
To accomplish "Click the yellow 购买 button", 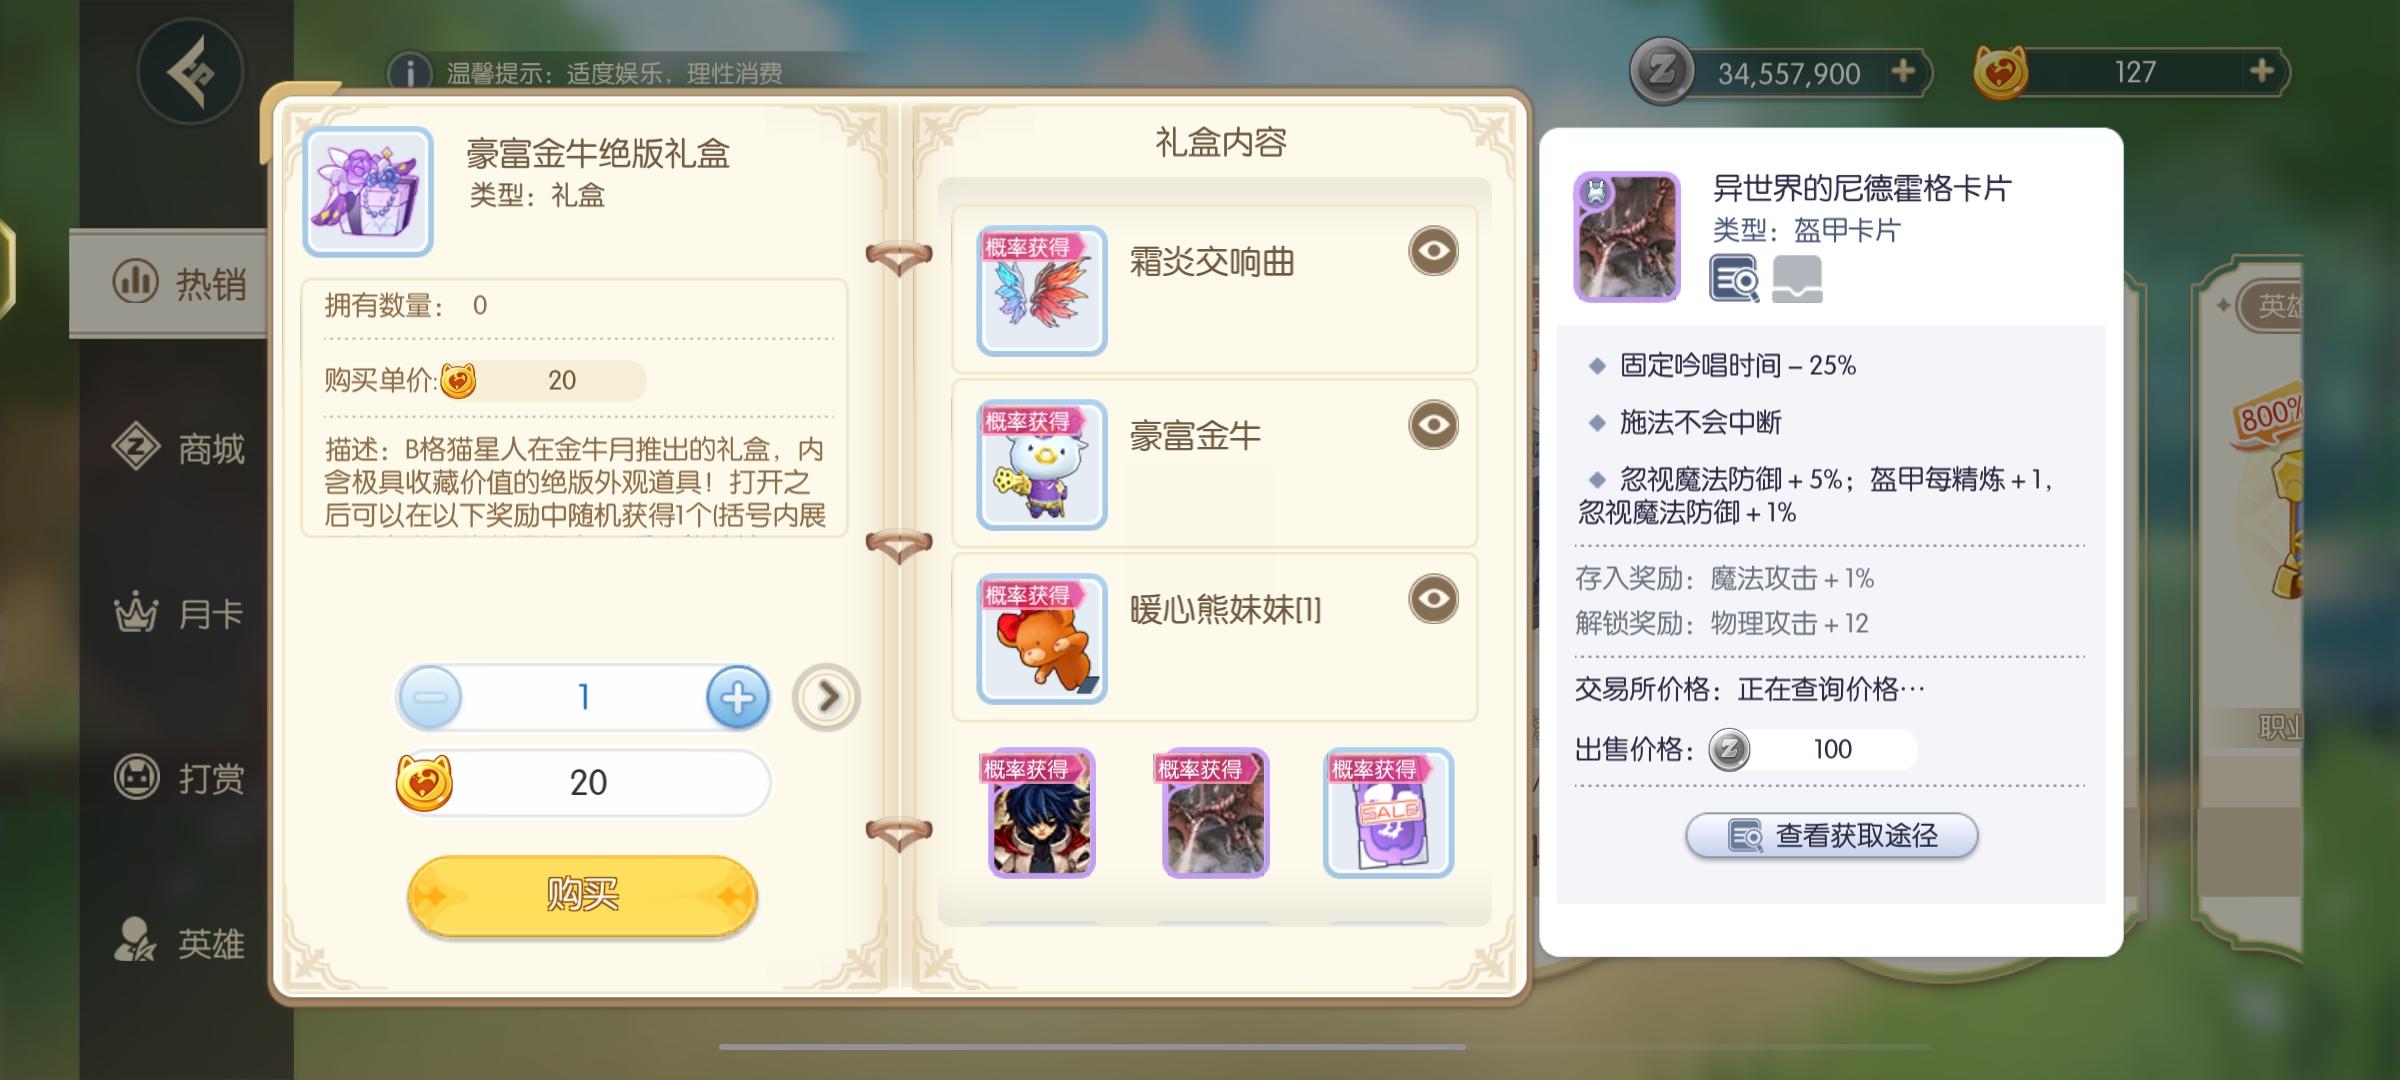I will 582,895.
